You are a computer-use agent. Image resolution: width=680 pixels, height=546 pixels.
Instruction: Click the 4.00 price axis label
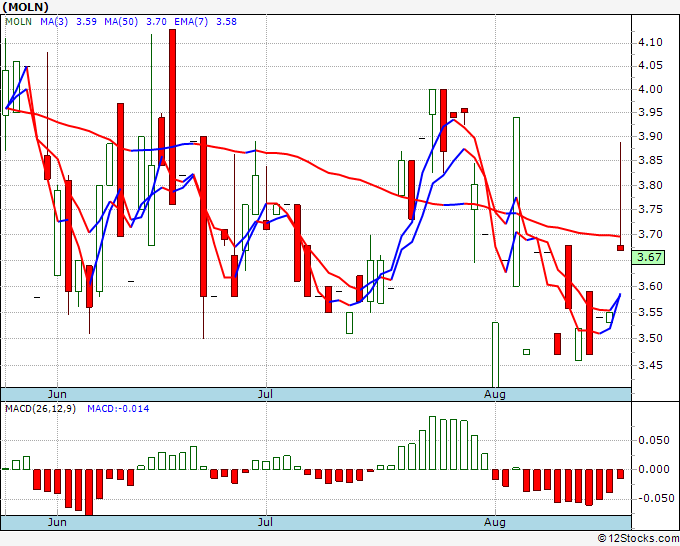click(x=650, y=89)
